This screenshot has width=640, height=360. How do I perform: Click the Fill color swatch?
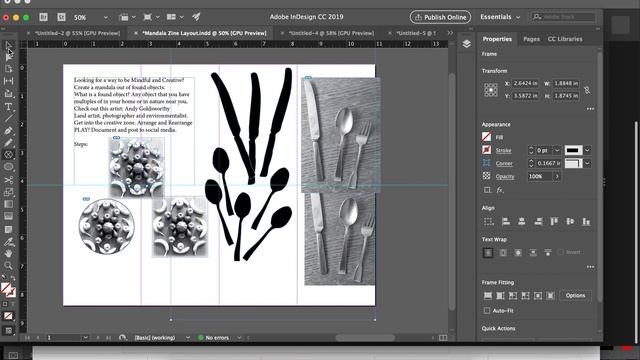pyautogui.click(x=487, y=137)
